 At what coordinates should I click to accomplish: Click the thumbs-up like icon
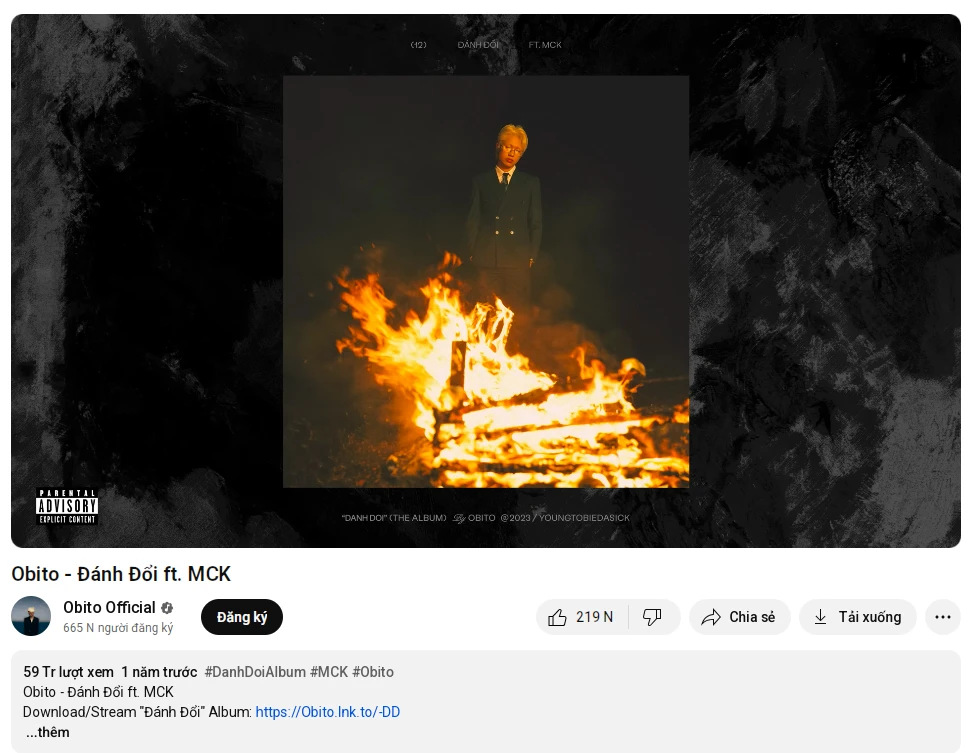click(557, 617)
